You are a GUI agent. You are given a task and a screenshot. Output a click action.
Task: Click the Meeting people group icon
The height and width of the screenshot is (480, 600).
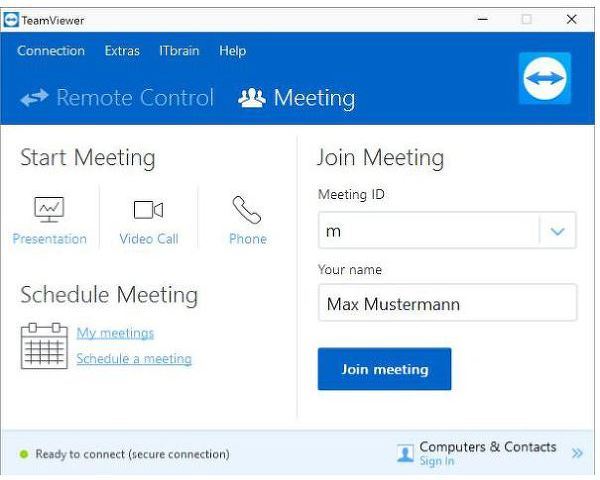252,98
